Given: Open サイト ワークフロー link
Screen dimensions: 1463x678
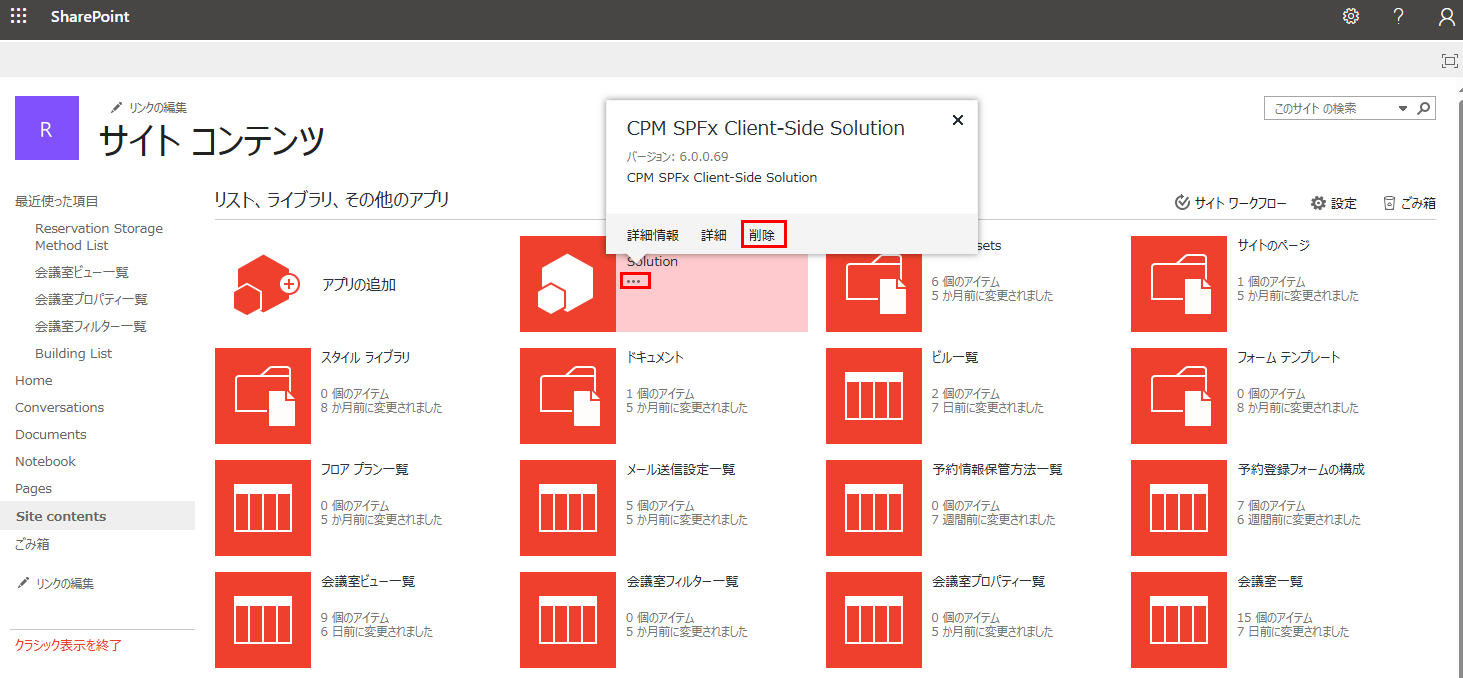Looking at the screenshot, I should [x=1231, y=203].
